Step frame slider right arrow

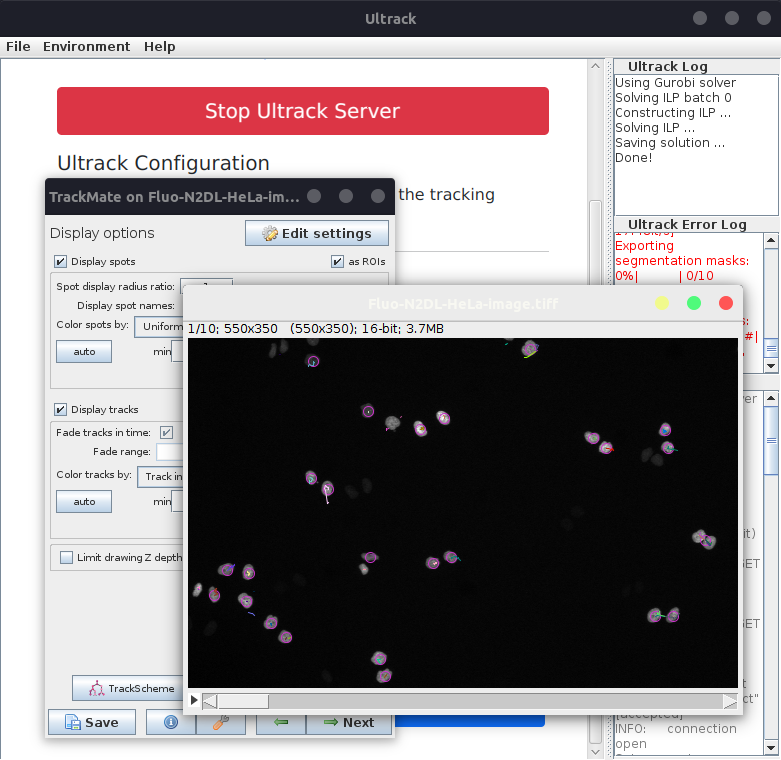tap(730, 701)
